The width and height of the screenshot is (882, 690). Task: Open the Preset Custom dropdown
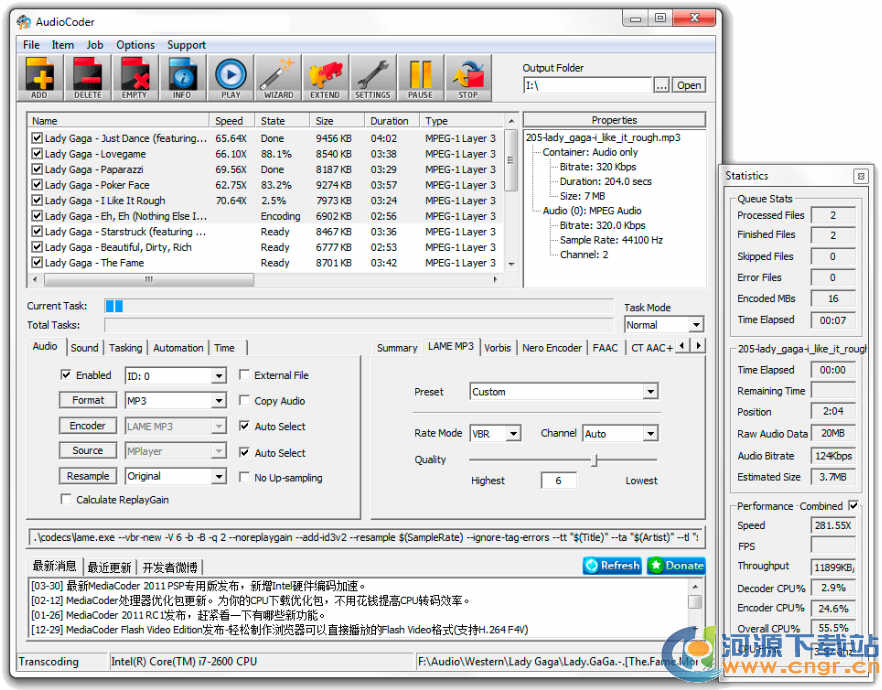[x=650, y=391]
